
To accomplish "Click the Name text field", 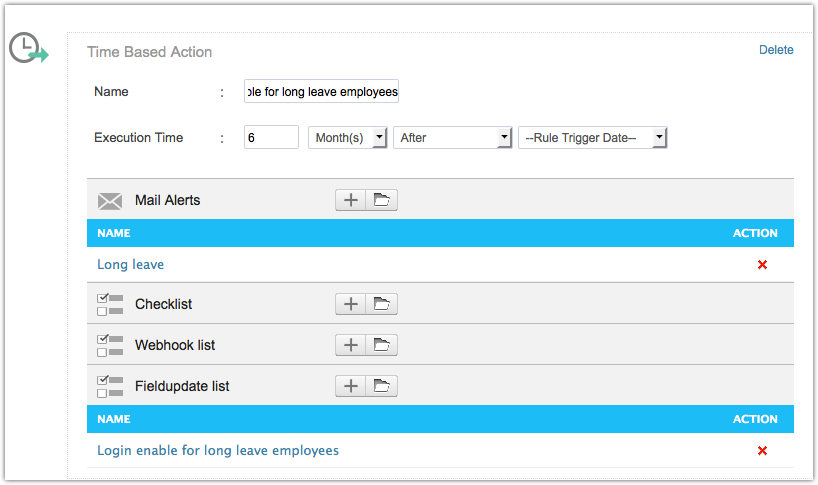I will pos(321,92).
